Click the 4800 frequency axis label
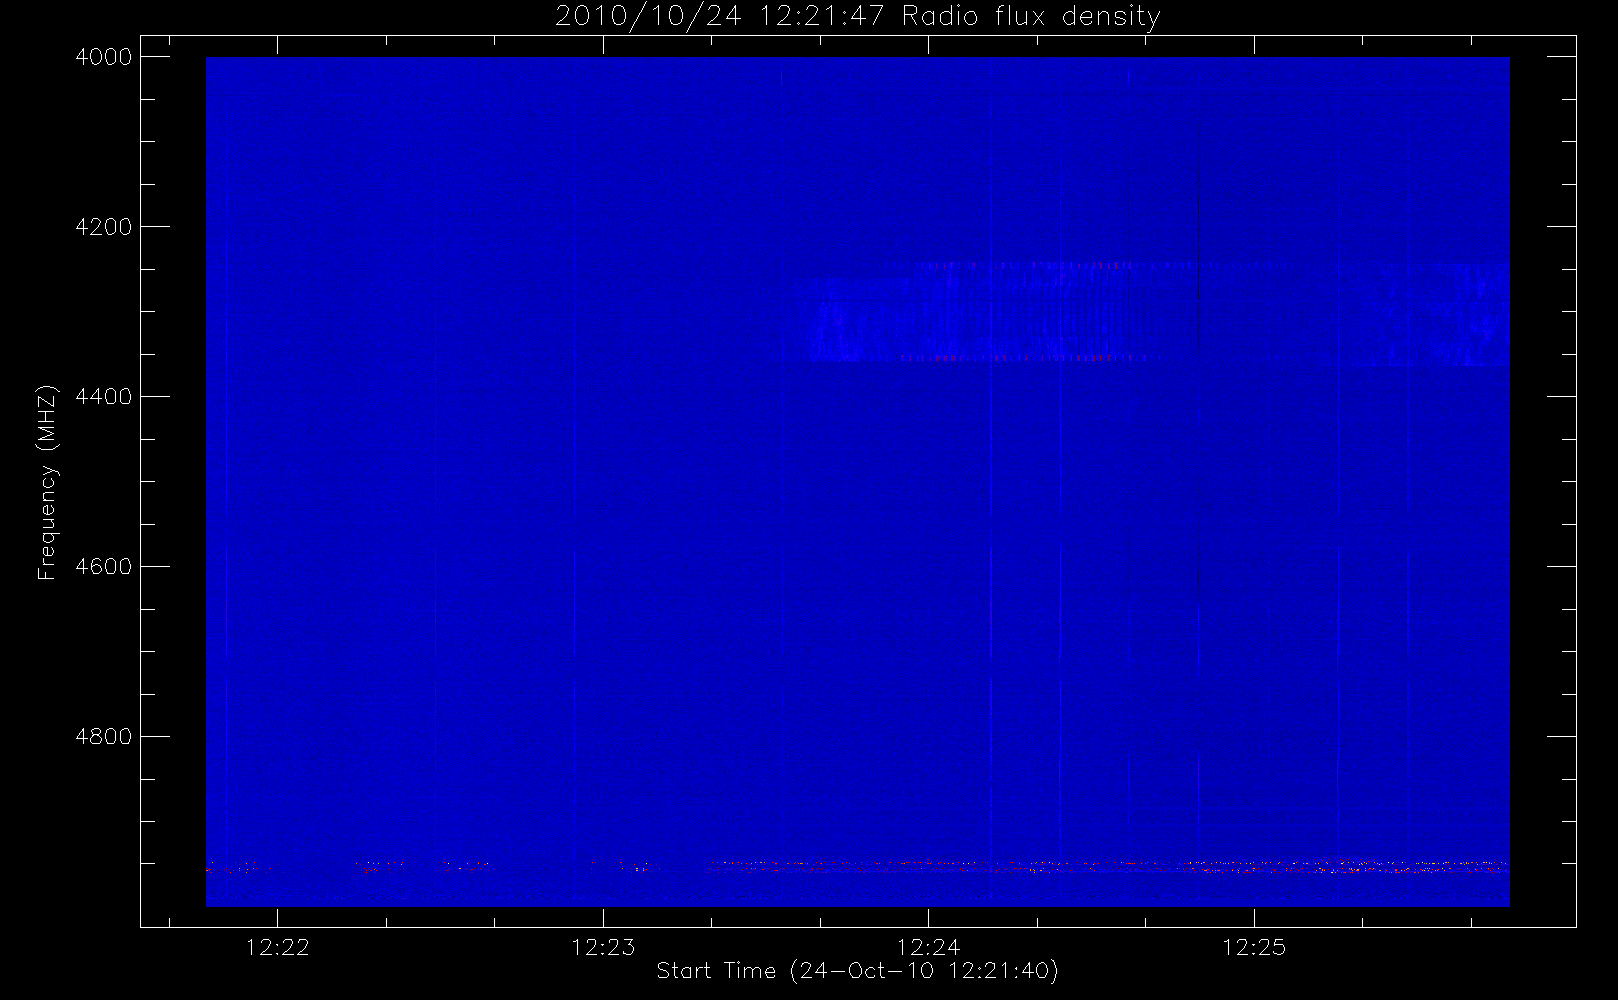The image size is (1618, 1000). click(x=104, y=737)
